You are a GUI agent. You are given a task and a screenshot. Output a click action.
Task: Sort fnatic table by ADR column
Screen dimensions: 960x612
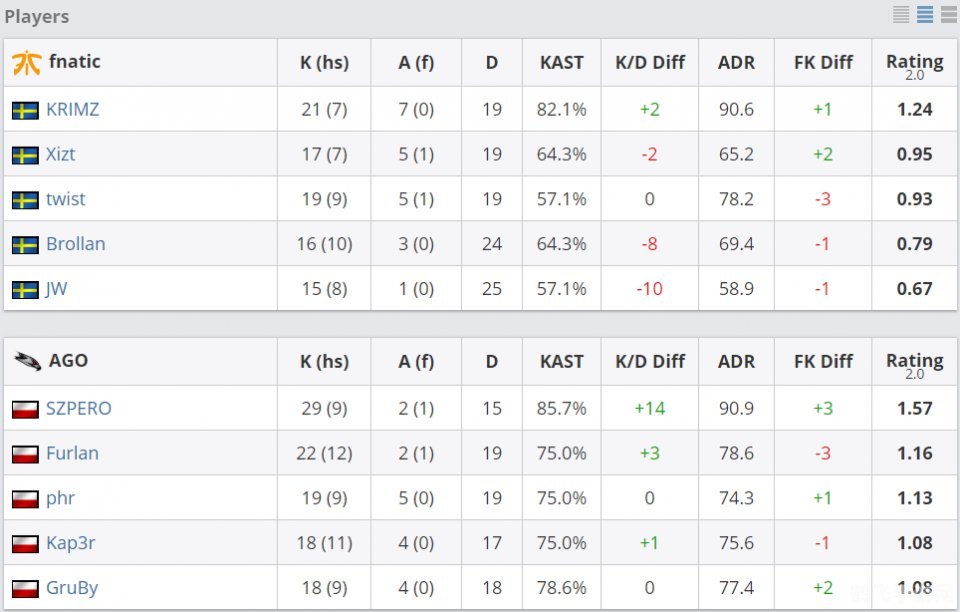(x=736, y=62)
